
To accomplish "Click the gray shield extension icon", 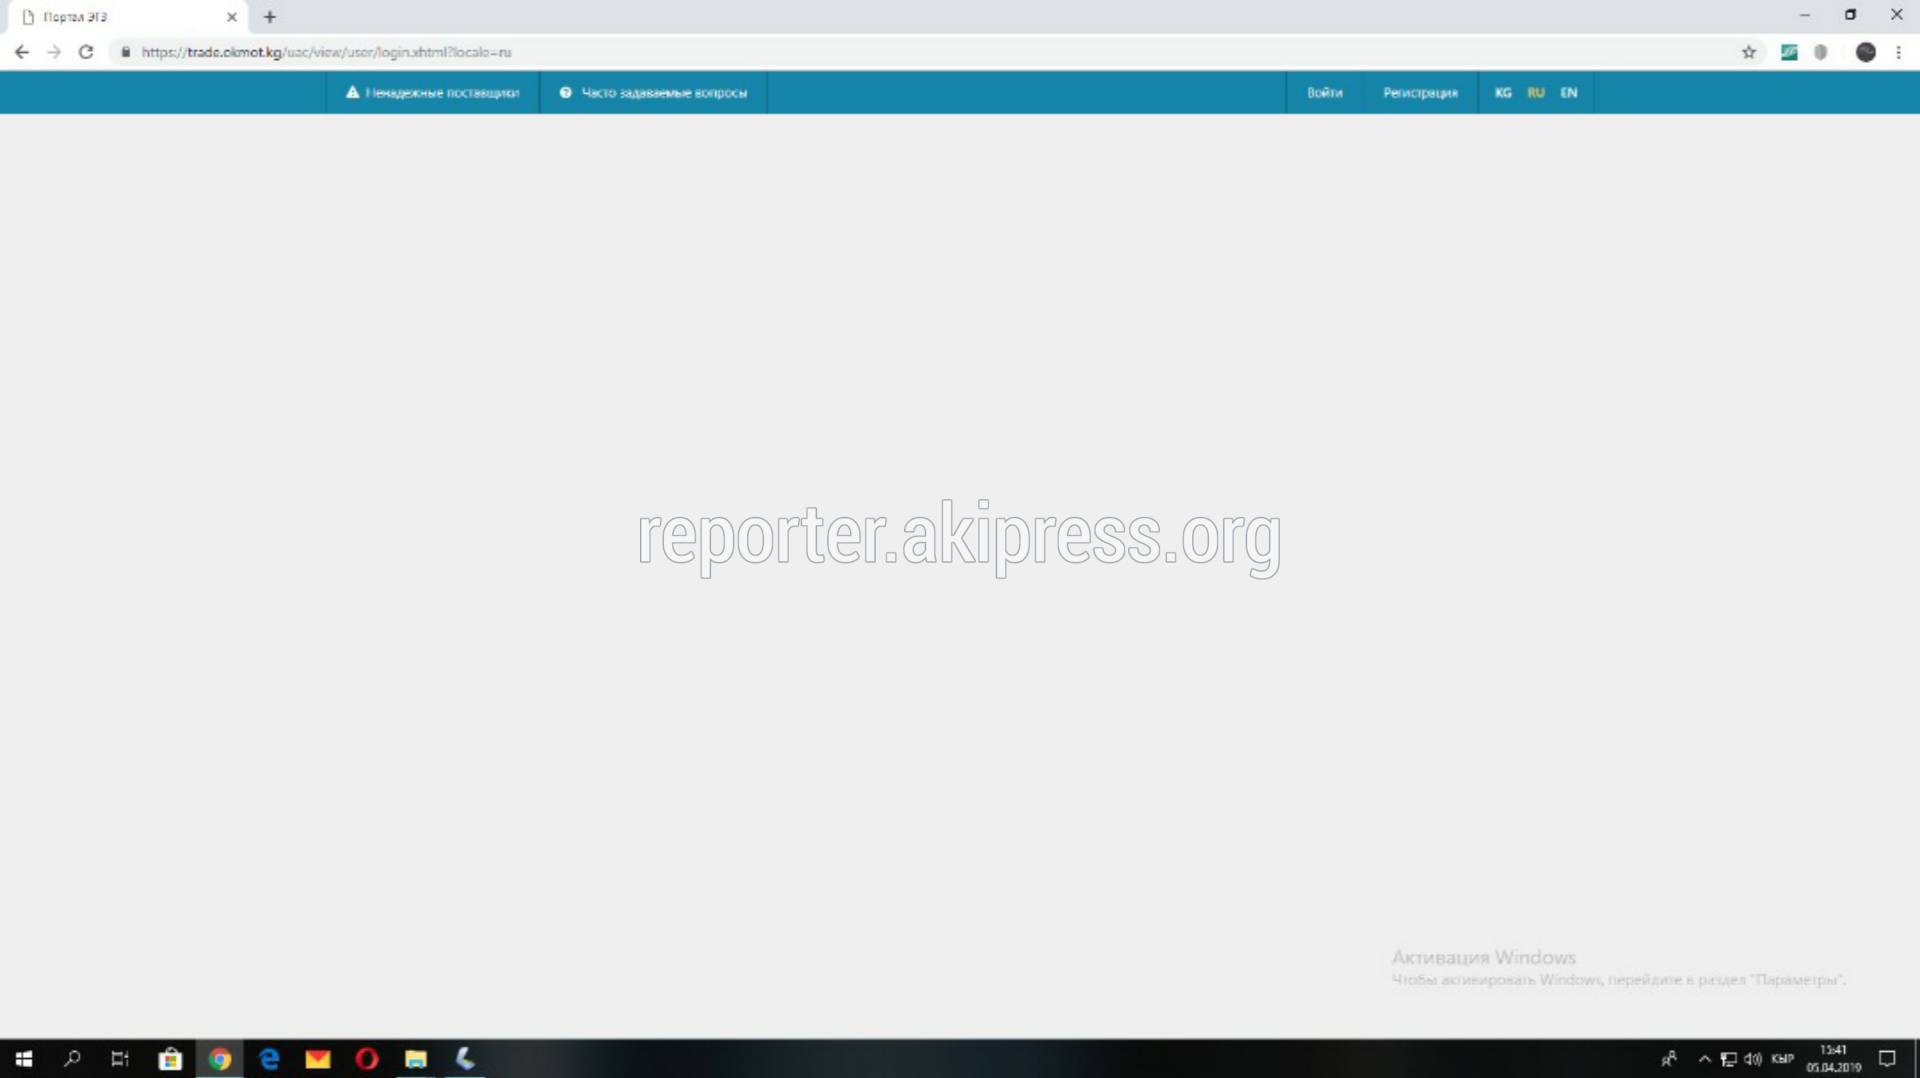I will [x=1821, y=52].
